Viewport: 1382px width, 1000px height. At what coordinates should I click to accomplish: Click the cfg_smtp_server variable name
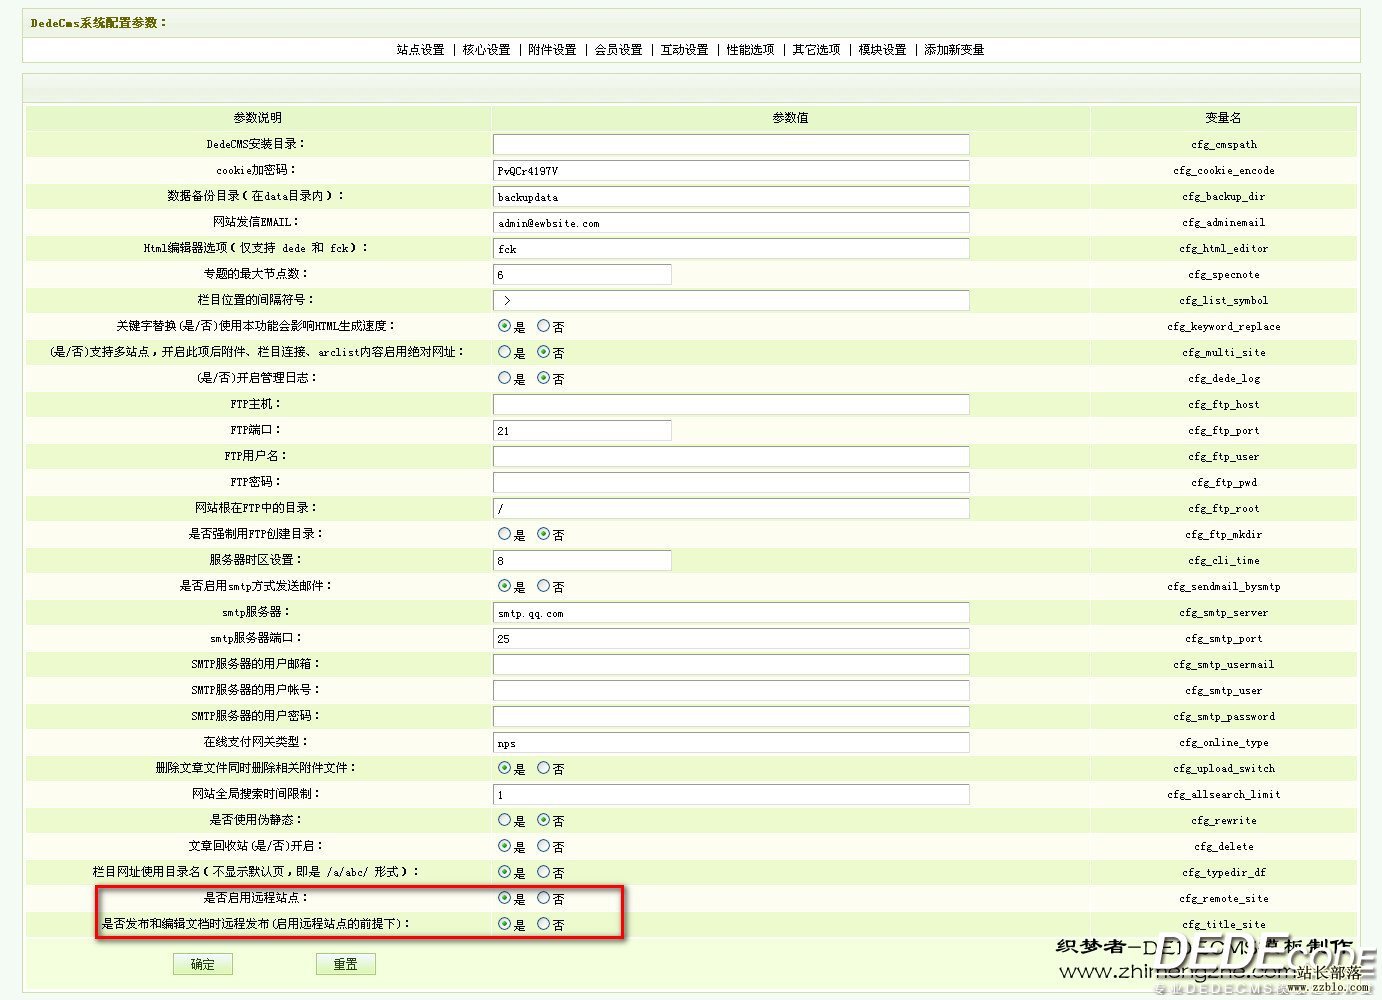1223,612
